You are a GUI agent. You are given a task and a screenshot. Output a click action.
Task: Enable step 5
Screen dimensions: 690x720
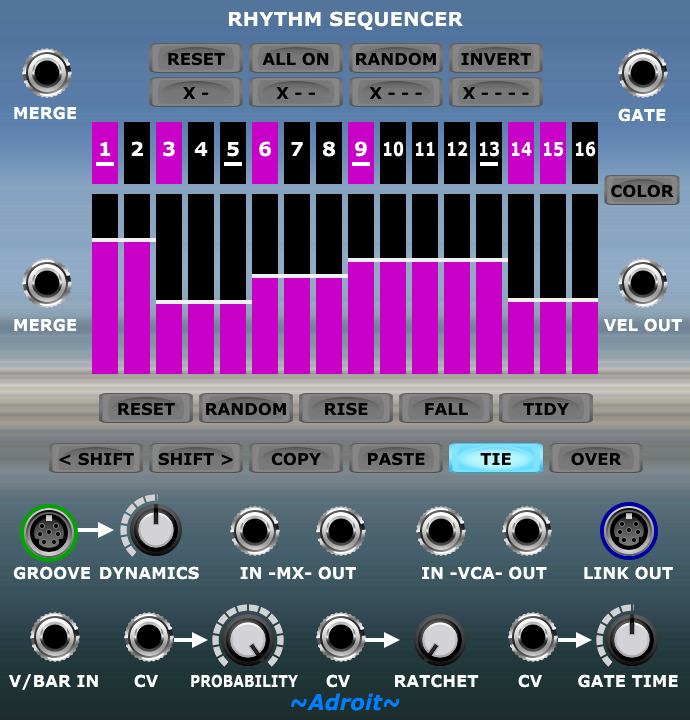point(233,153)
